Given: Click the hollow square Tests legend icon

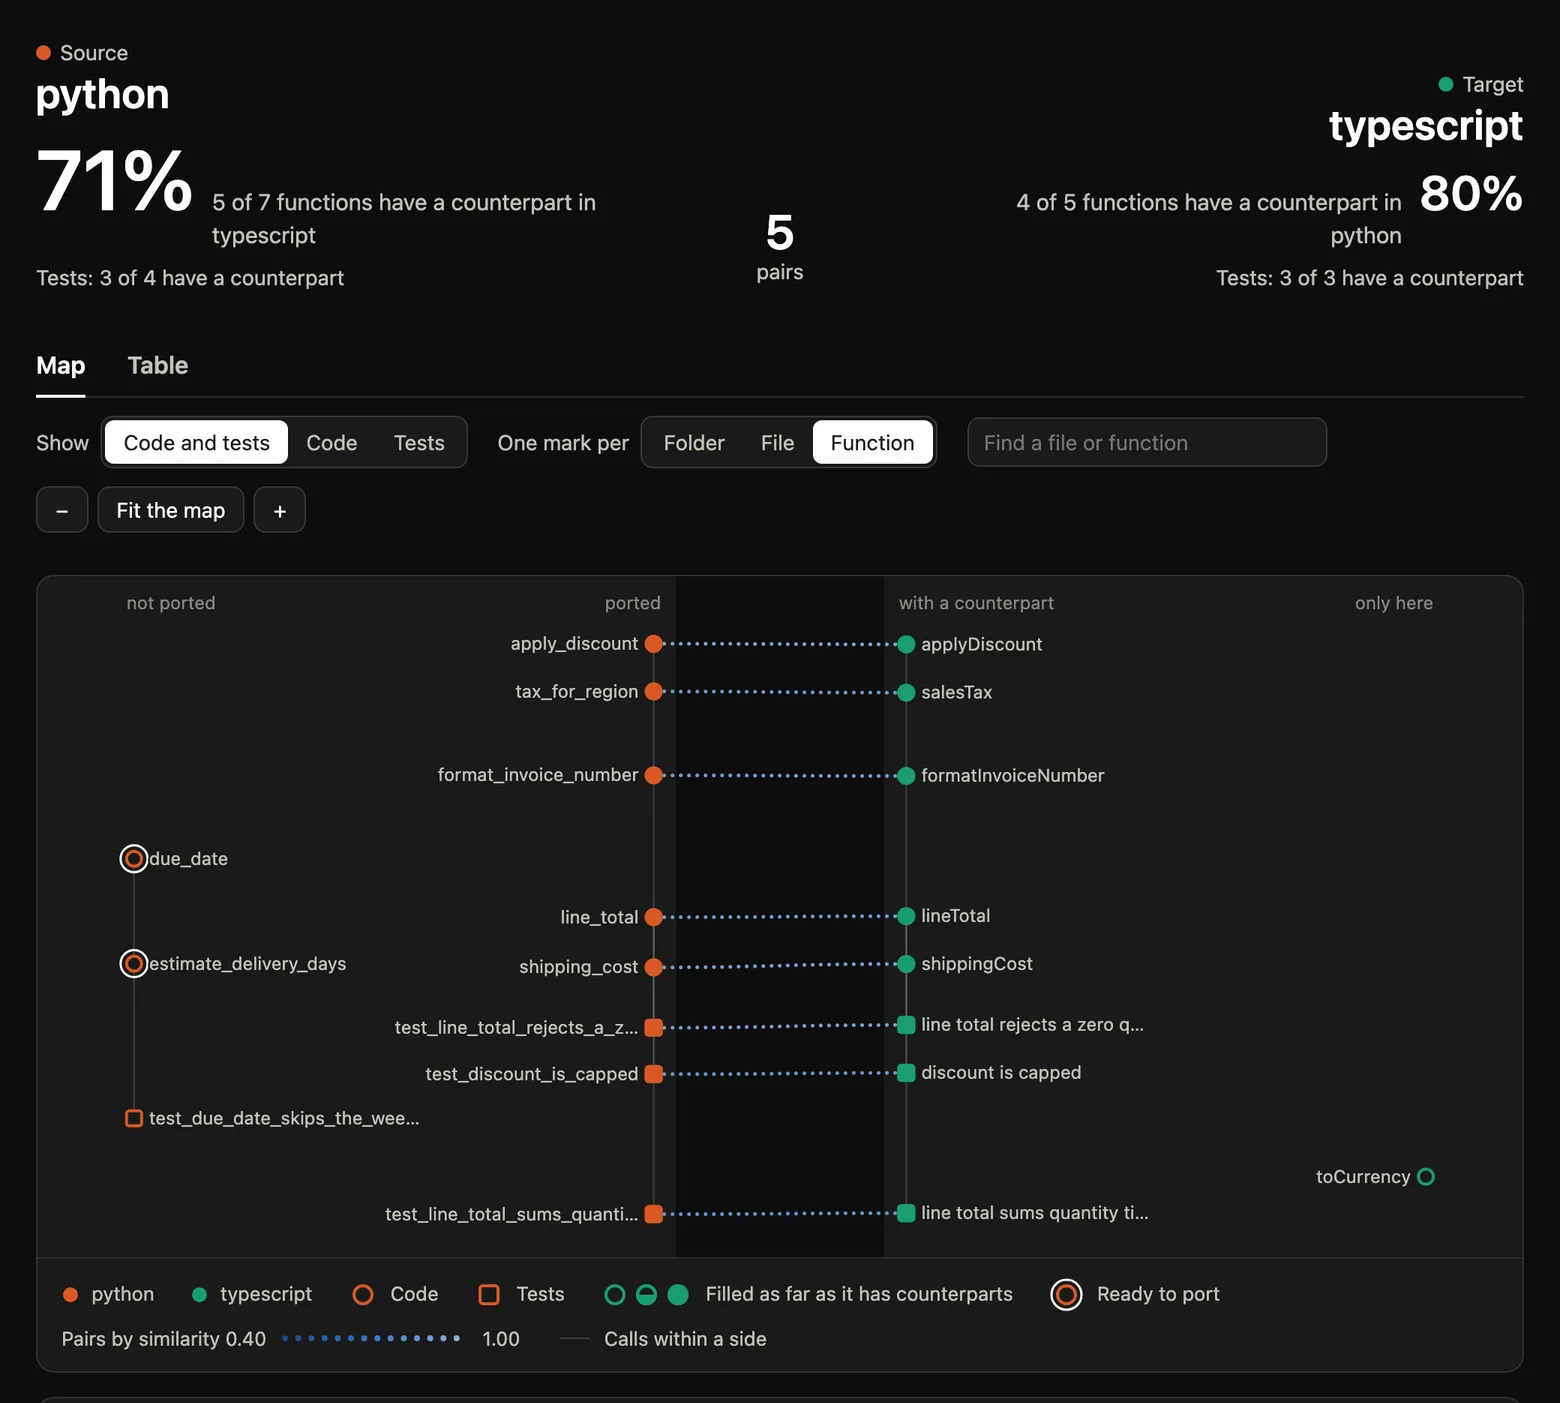Looking at the screenshot, I should [x=489, y=1294].
